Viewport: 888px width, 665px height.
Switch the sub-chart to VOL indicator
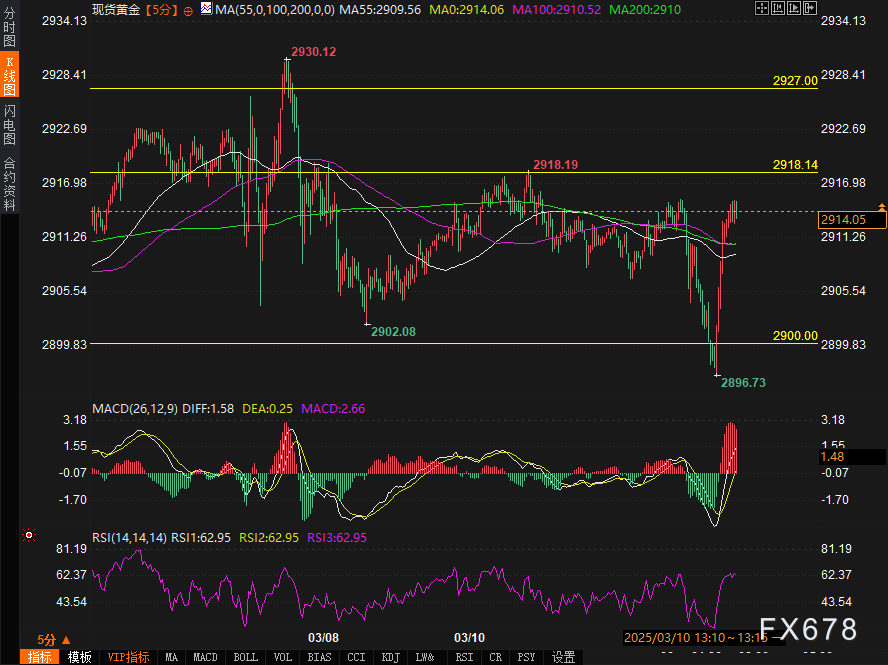coord(283,657)
